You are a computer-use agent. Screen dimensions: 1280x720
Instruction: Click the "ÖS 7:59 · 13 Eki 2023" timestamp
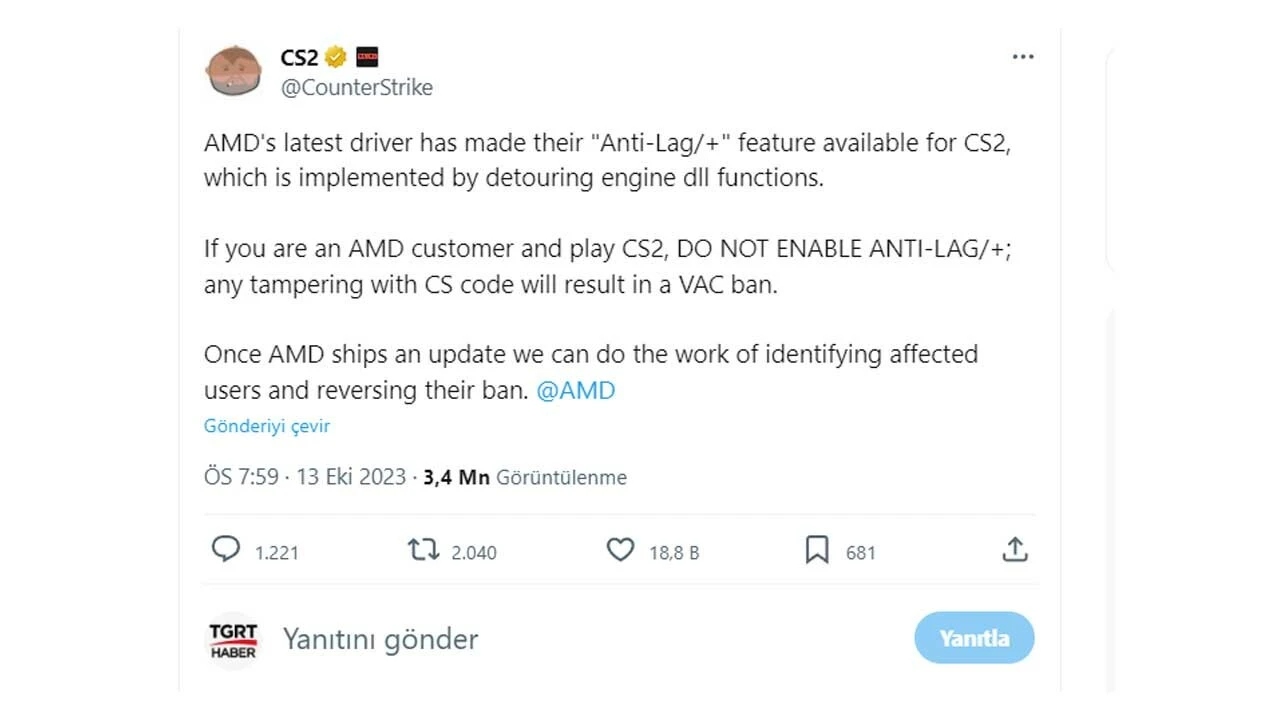pyautogui.click(x=305, y=477)
